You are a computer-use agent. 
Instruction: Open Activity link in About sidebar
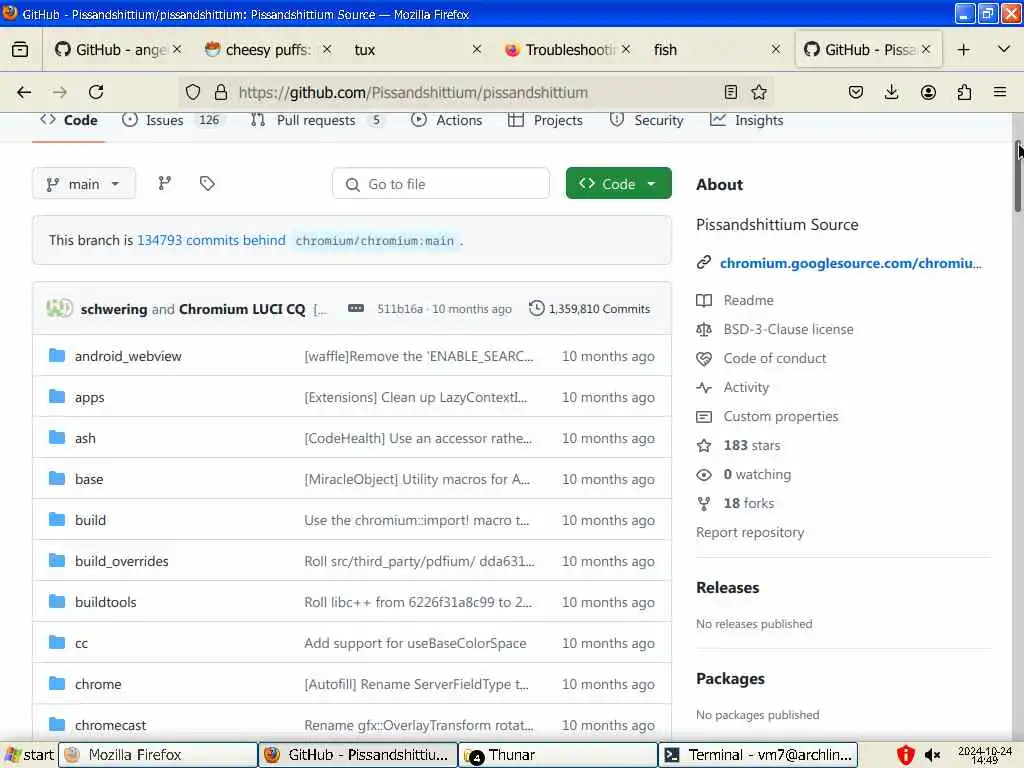click(746, 387)
